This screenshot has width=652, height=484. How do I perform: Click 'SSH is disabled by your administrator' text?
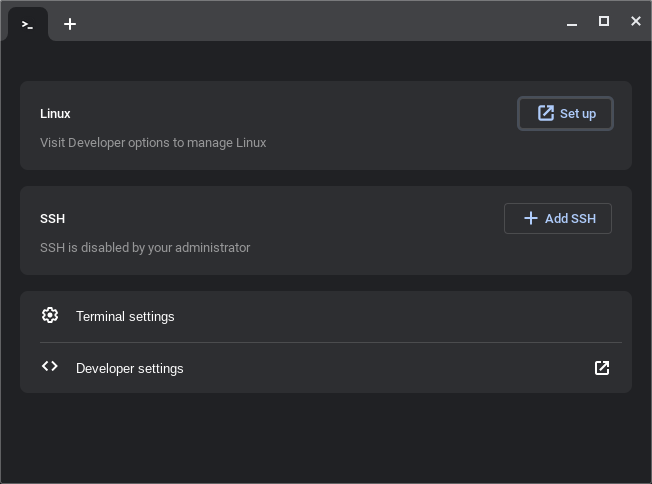click(145, 248)
